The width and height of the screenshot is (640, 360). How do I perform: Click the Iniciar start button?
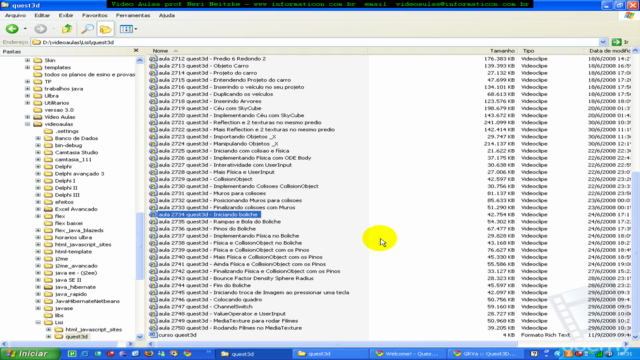pos(28,353)
